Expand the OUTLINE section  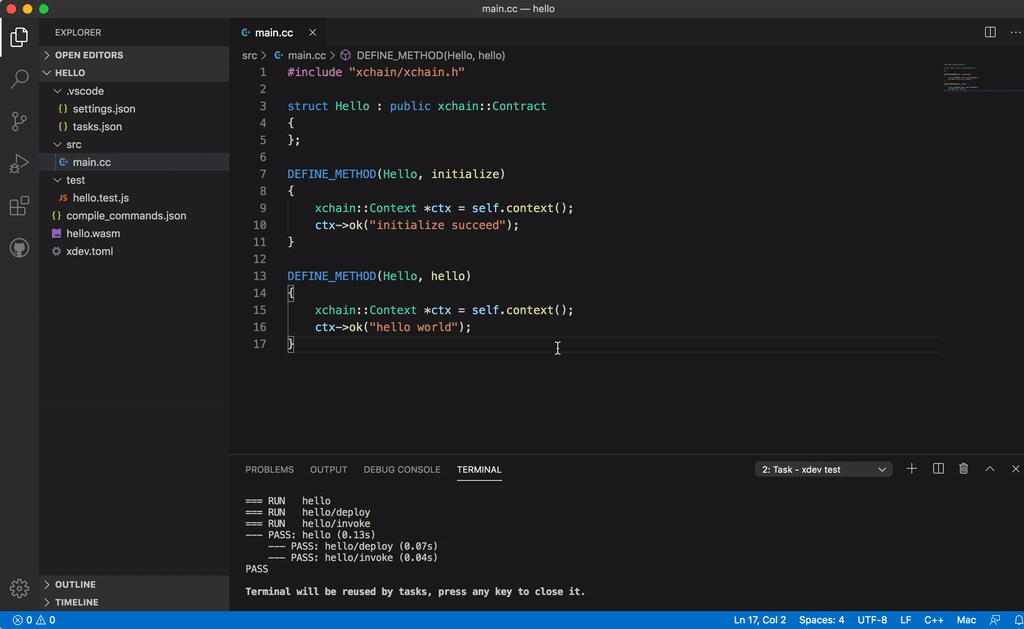click(x=134, y=585)
